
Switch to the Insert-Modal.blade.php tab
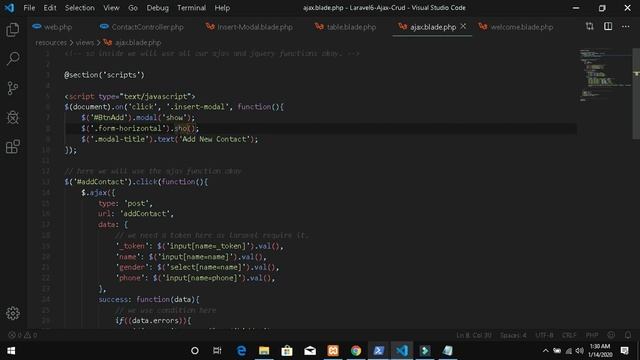click(x=255, y=27)
